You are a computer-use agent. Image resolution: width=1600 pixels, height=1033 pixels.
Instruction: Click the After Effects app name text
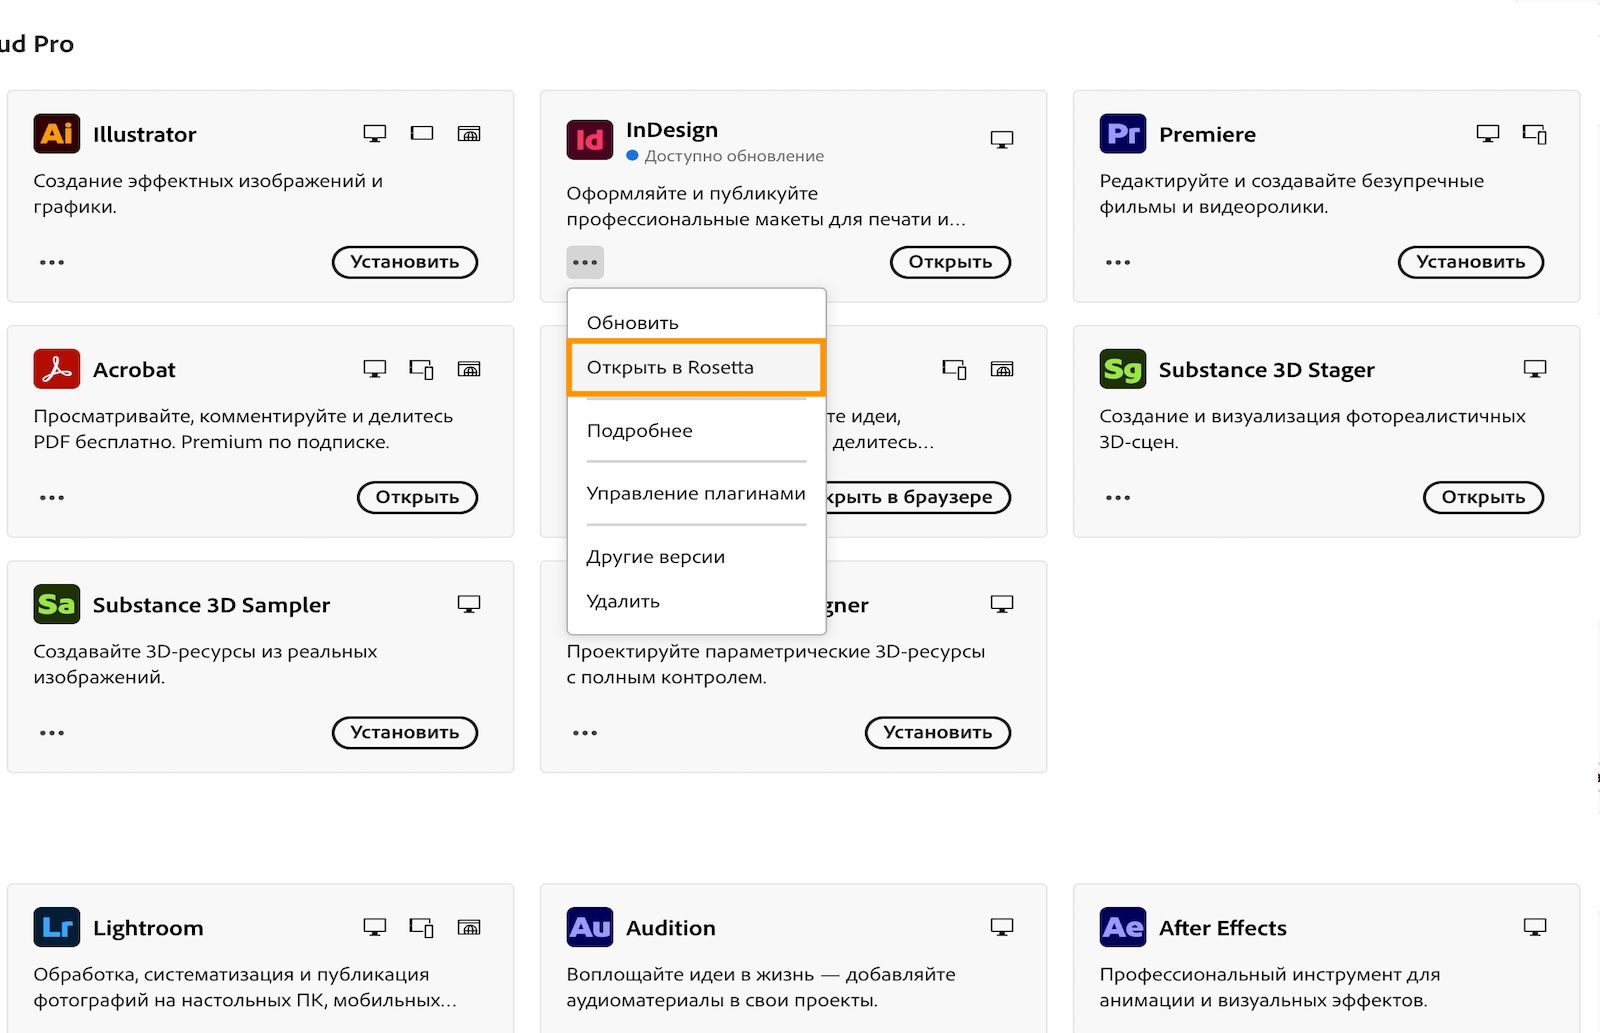[x=1222, y=928]
